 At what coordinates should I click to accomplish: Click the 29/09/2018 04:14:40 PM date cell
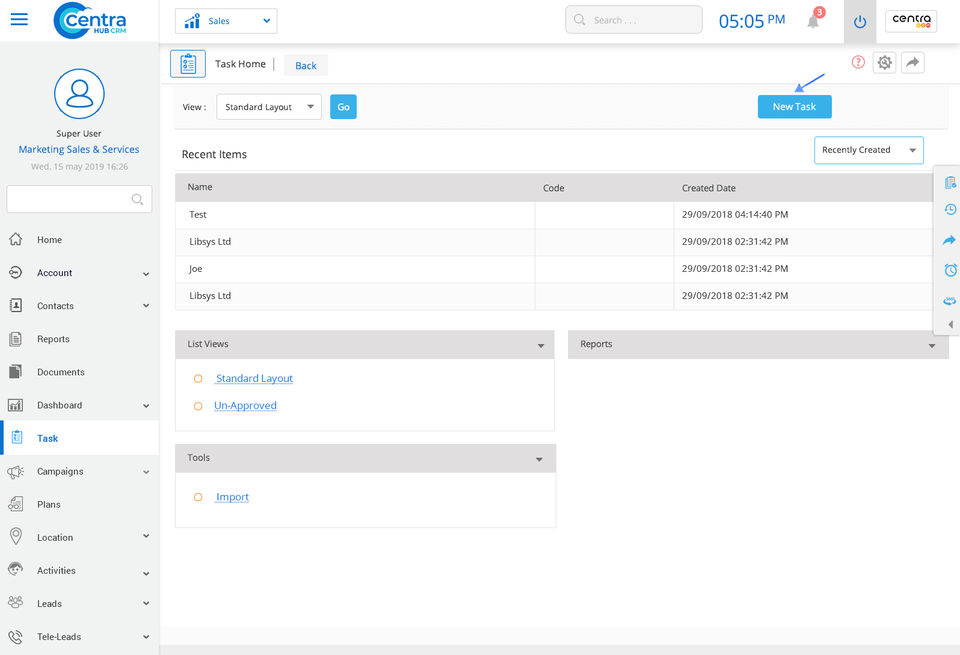pos(735,215)
